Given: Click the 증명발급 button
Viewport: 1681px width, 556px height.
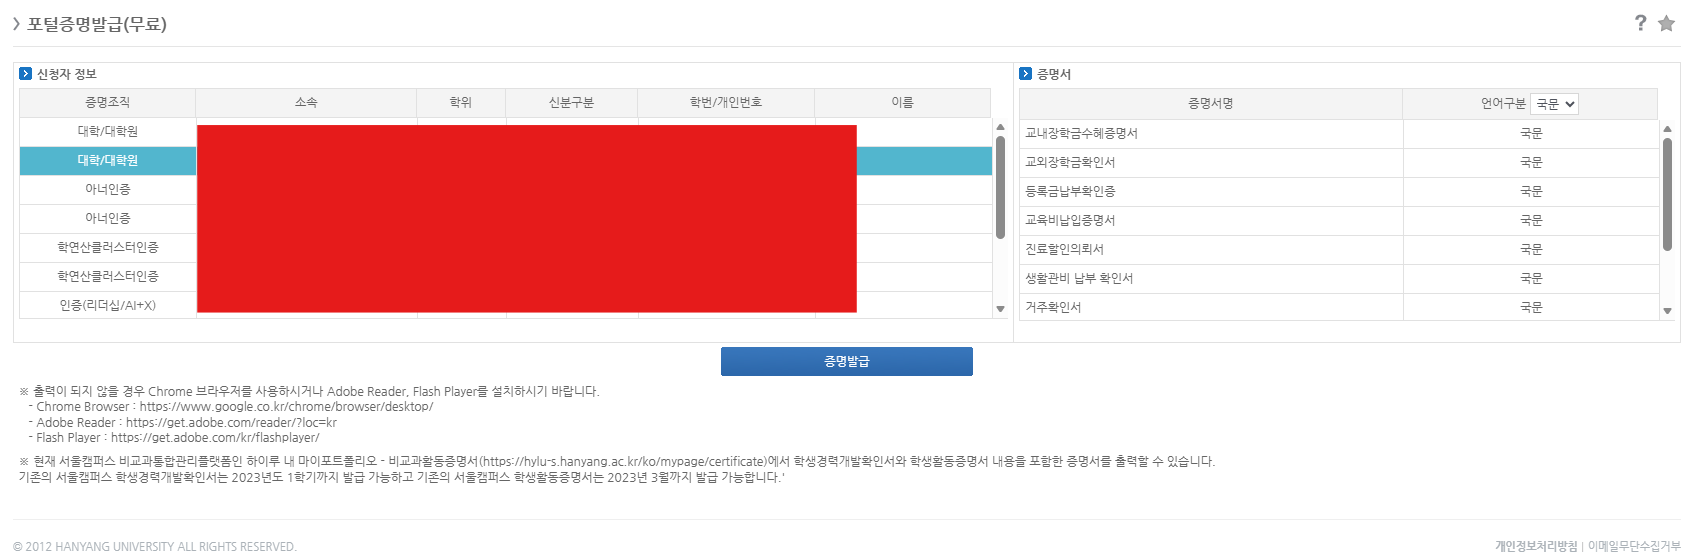Looking at the screenshot, I should [846, 361].
